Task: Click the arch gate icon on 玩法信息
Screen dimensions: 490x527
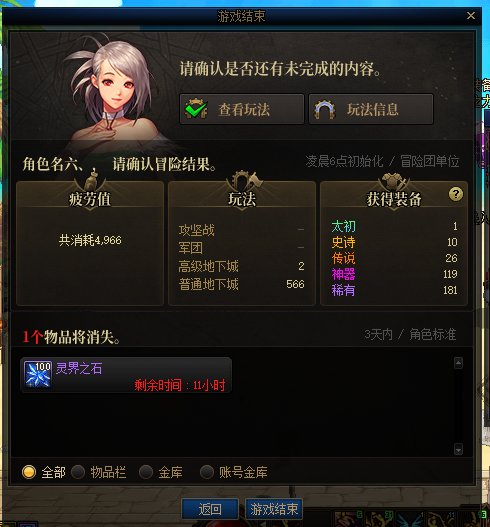Action: click(324, 110)
